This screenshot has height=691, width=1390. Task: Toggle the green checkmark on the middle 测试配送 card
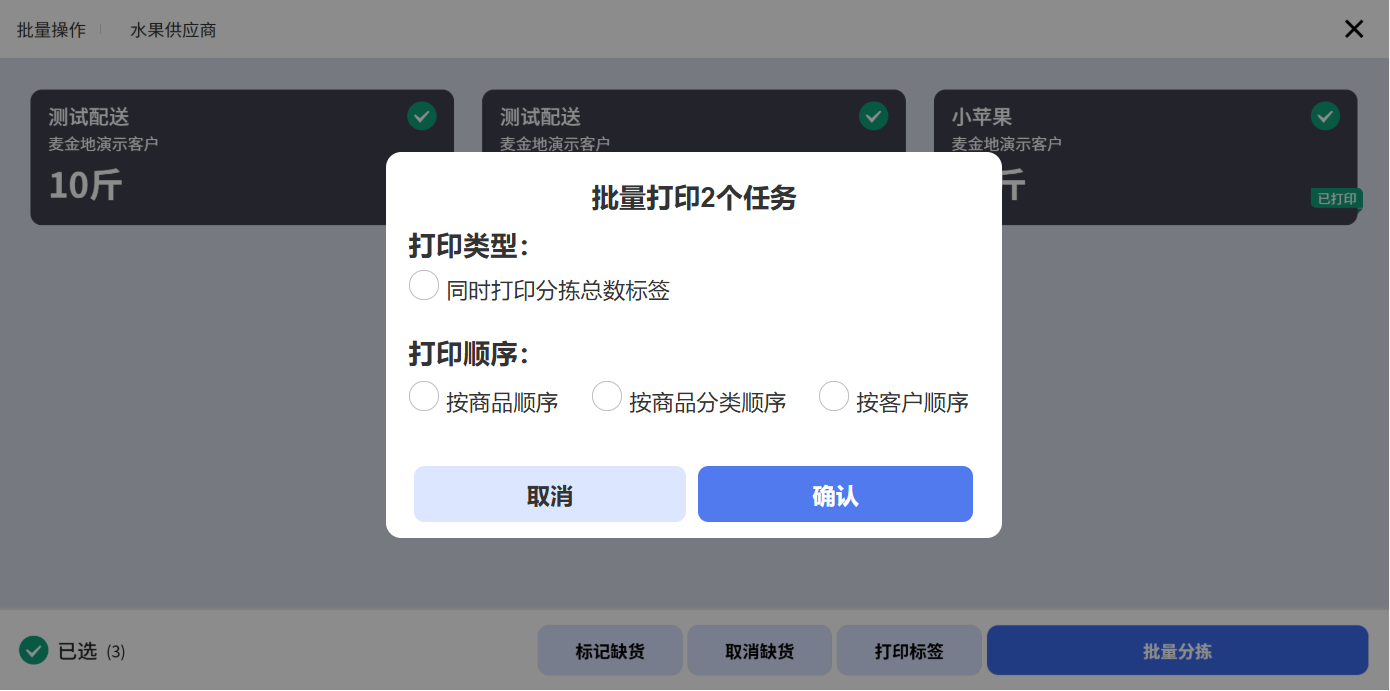point(874,116)
